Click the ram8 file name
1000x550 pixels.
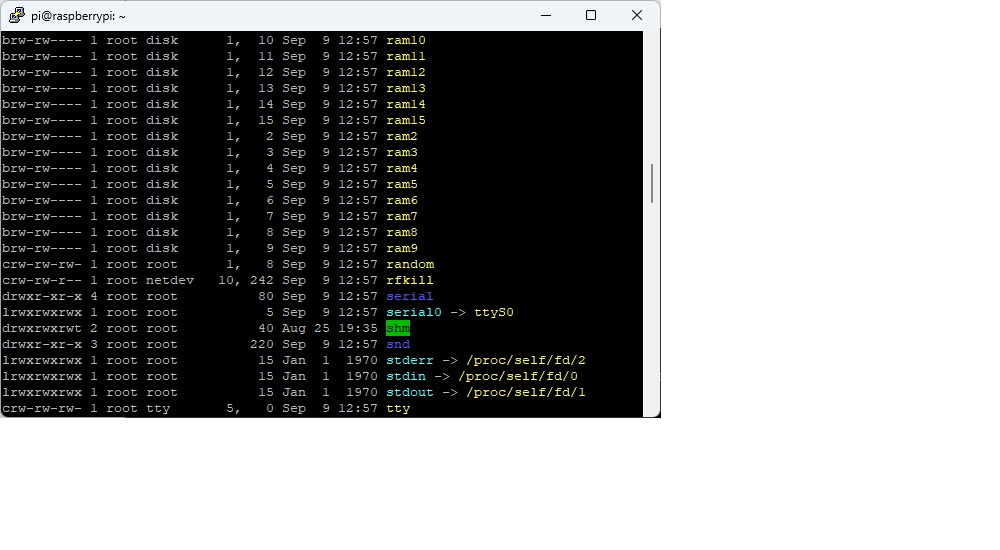[402, 232]
